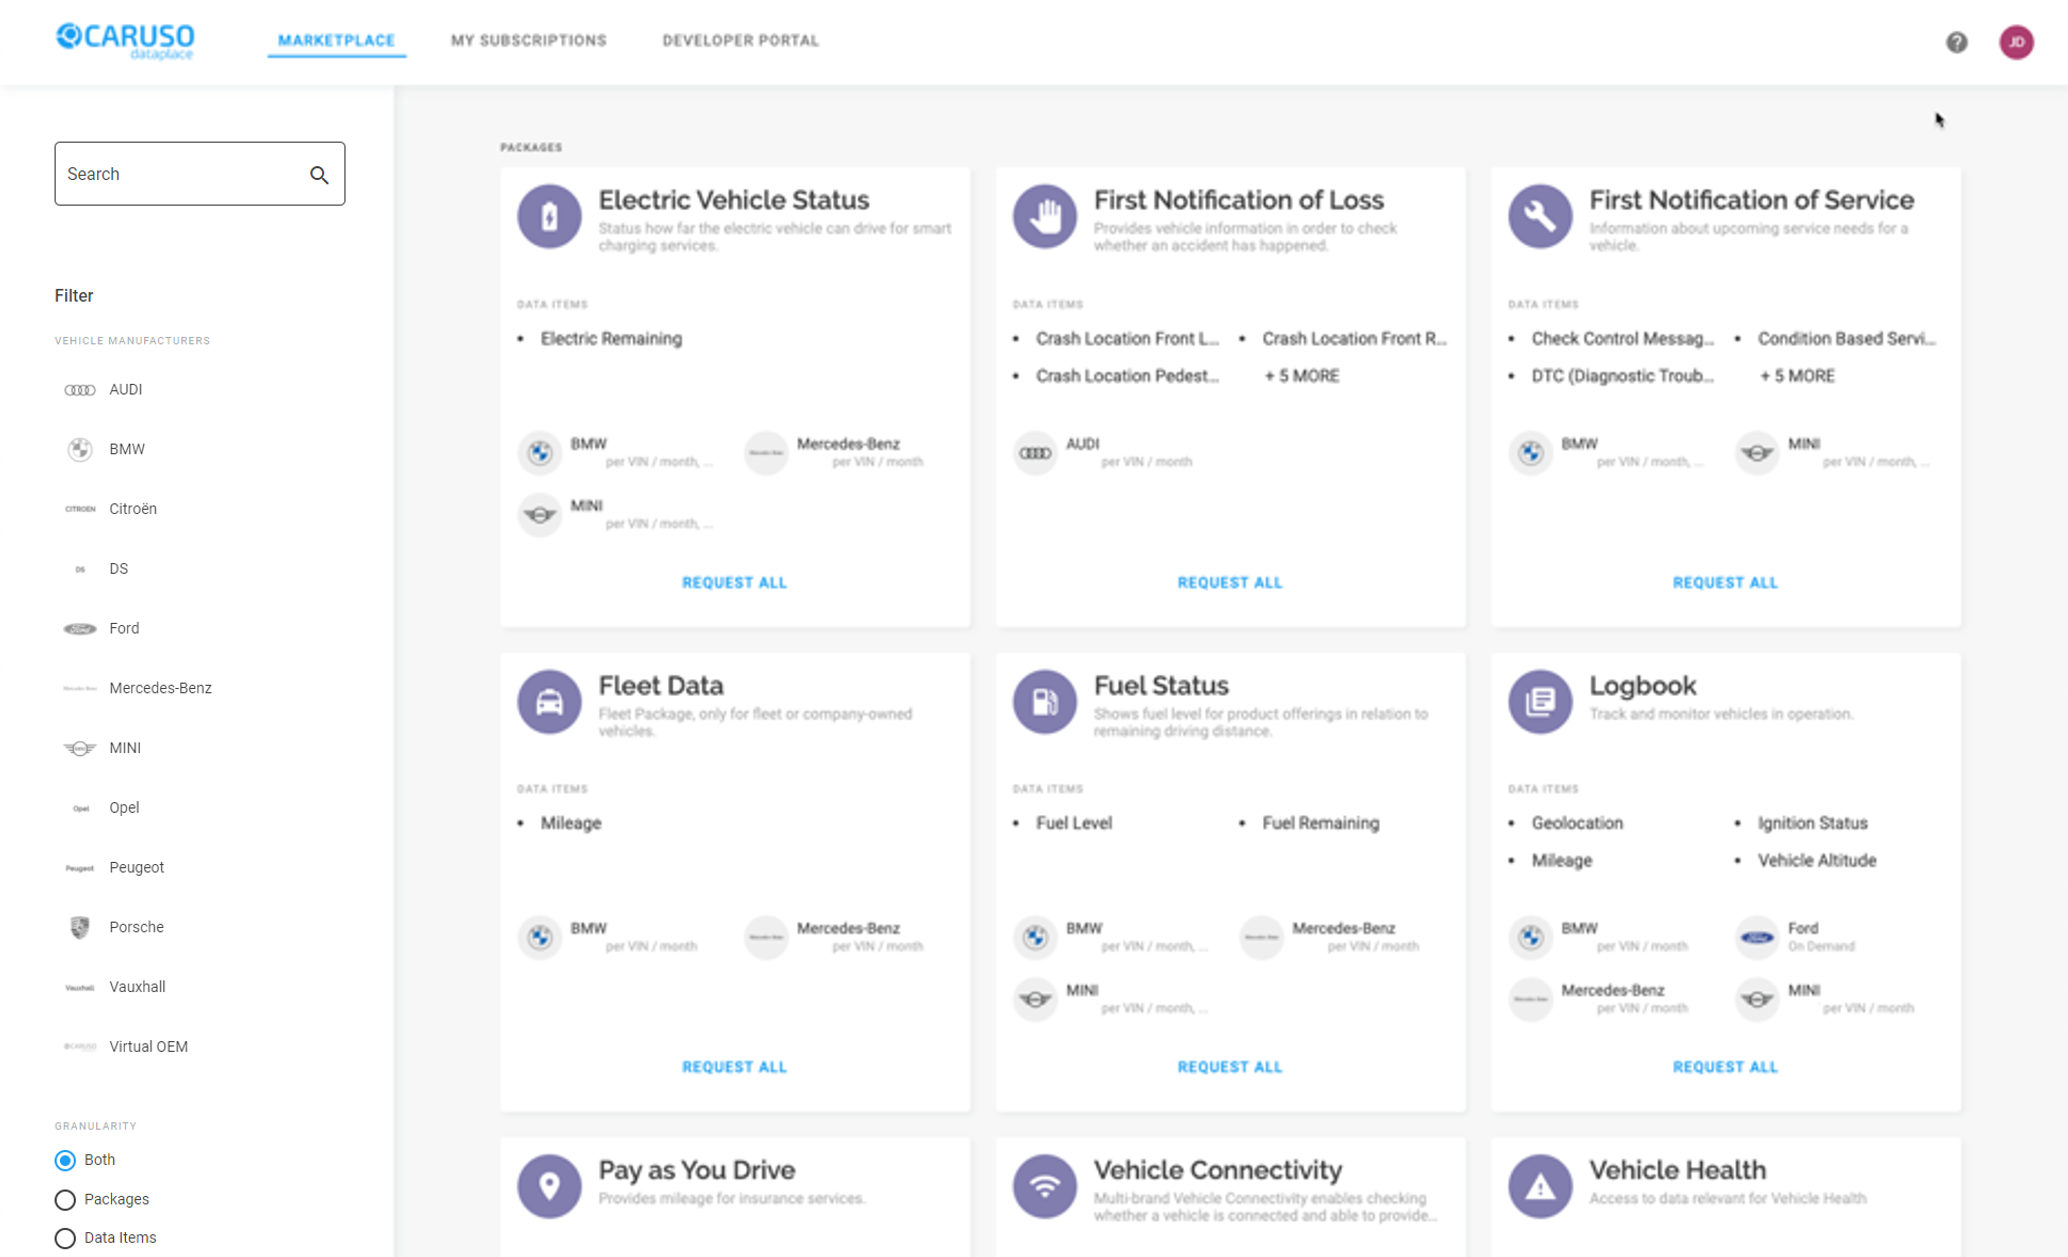Request all for Fleet Data

(x=734, y=1067)
